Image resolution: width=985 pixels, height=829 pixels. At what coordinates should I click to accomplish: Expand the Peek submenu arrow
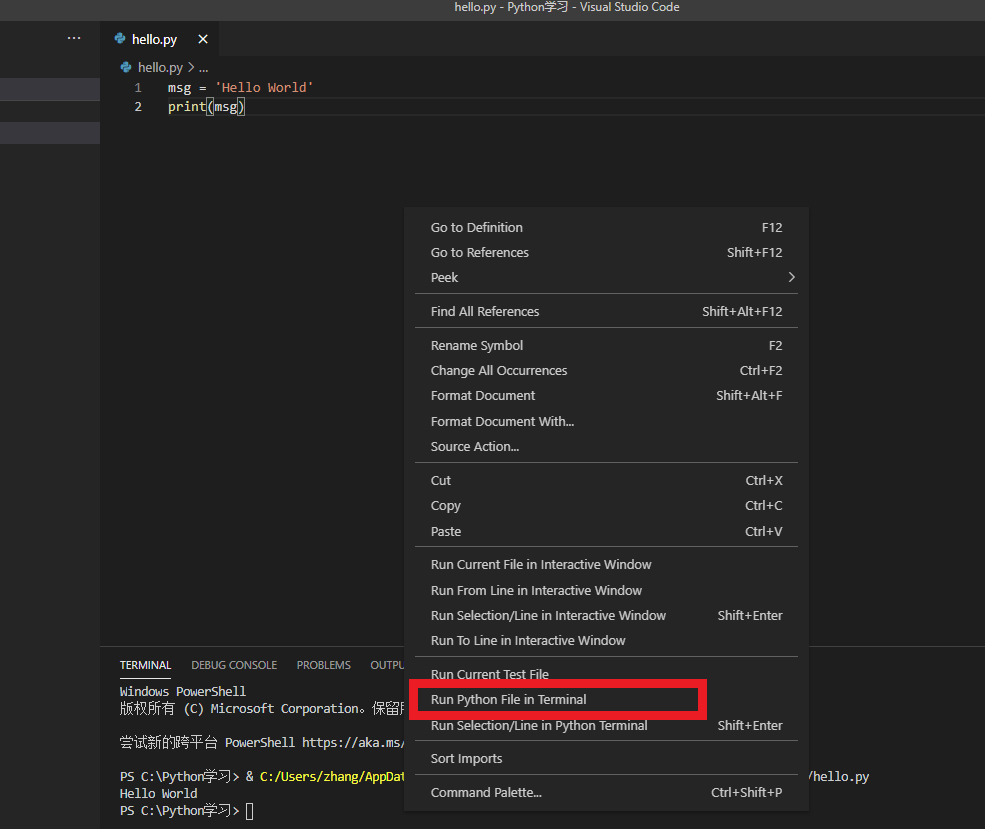tap(792, 278)
